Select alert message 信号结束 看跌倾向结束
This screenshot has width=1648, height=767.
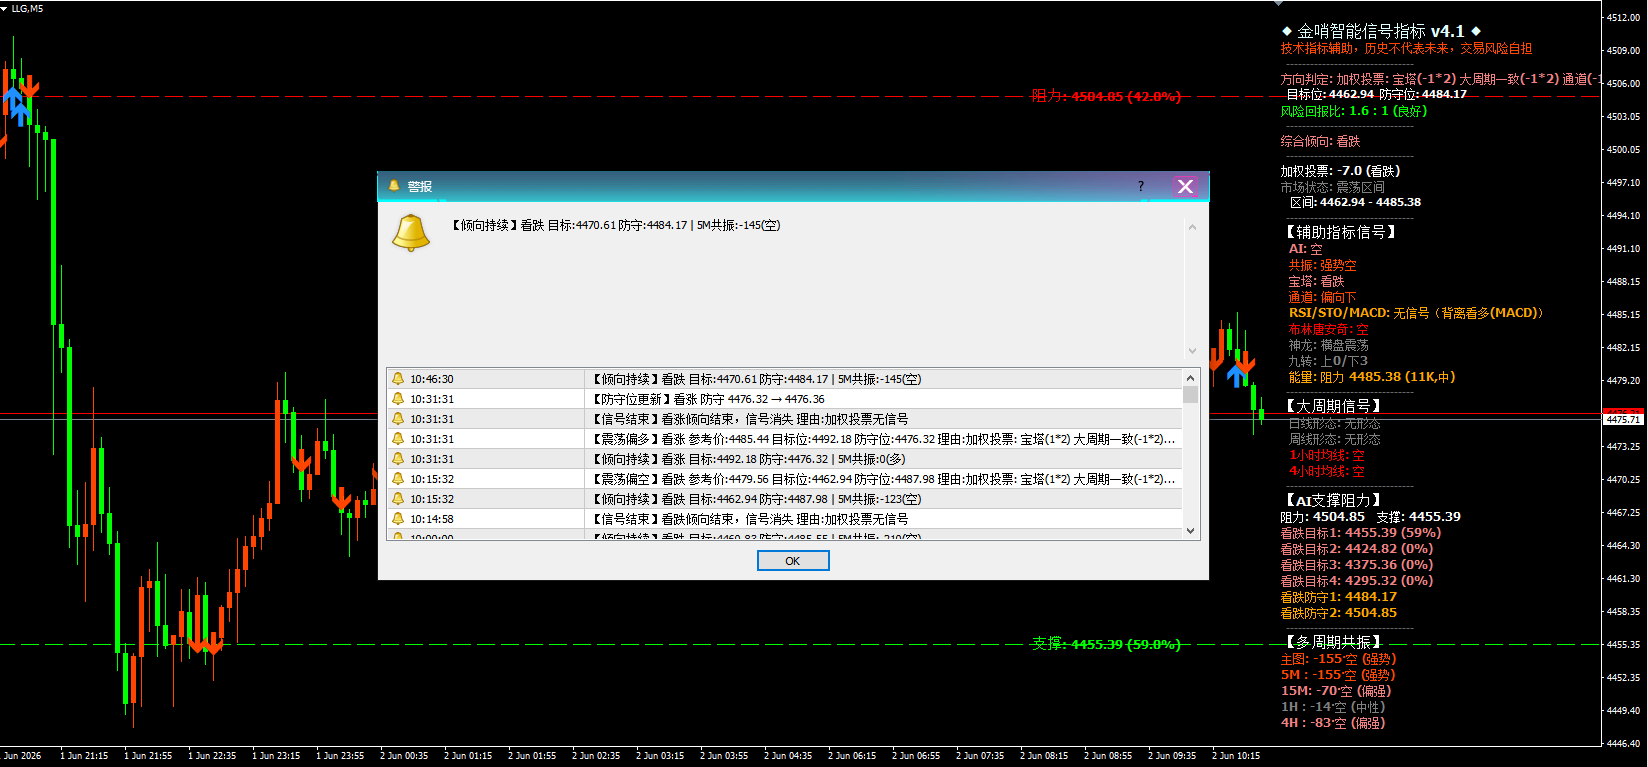click(750, 519)
